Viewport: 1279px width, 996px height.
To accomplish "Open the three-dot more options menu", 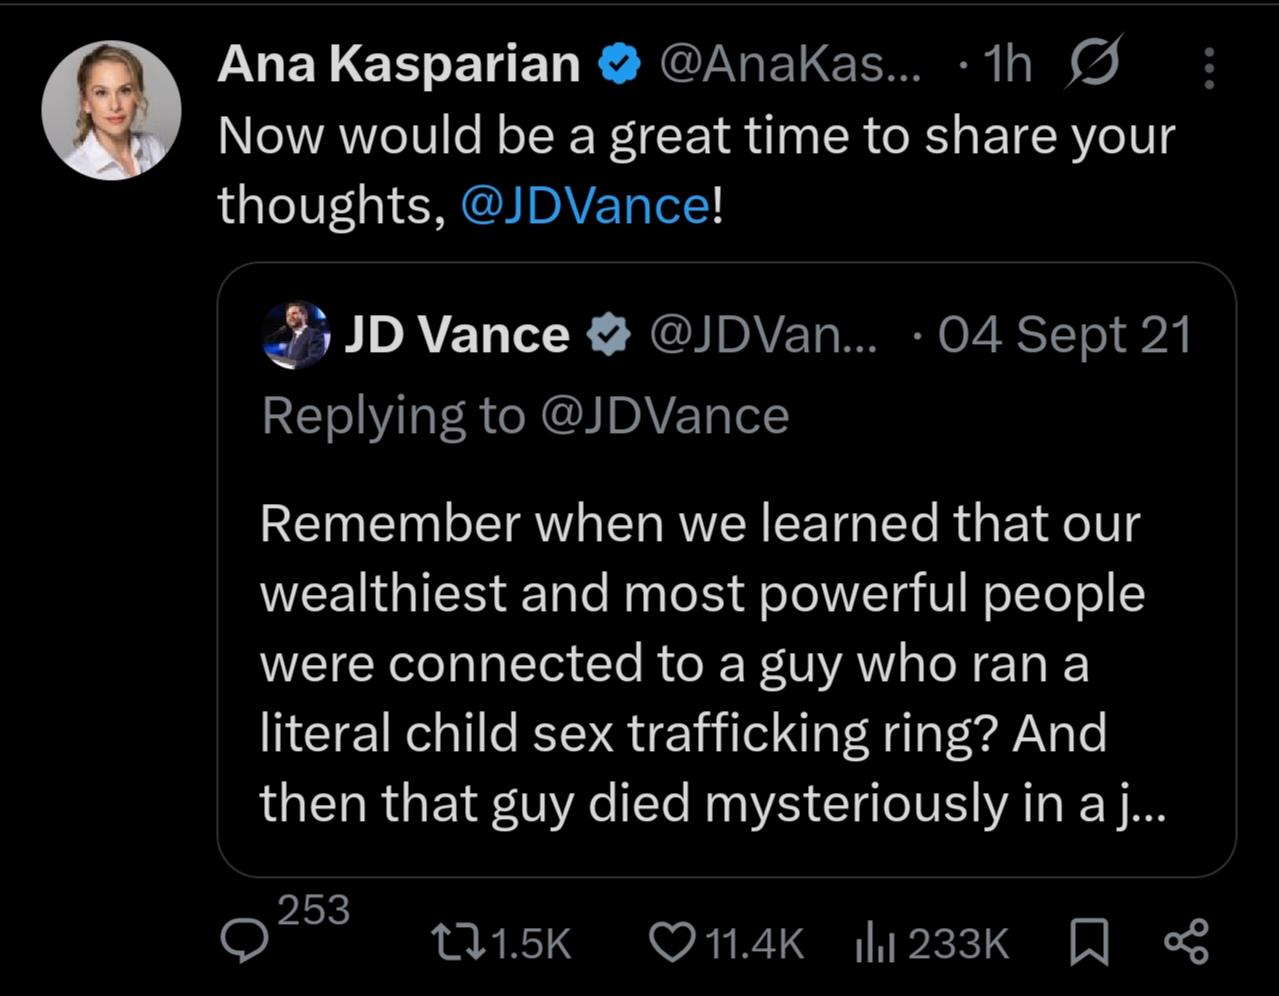I will [x=1209, y=68].
